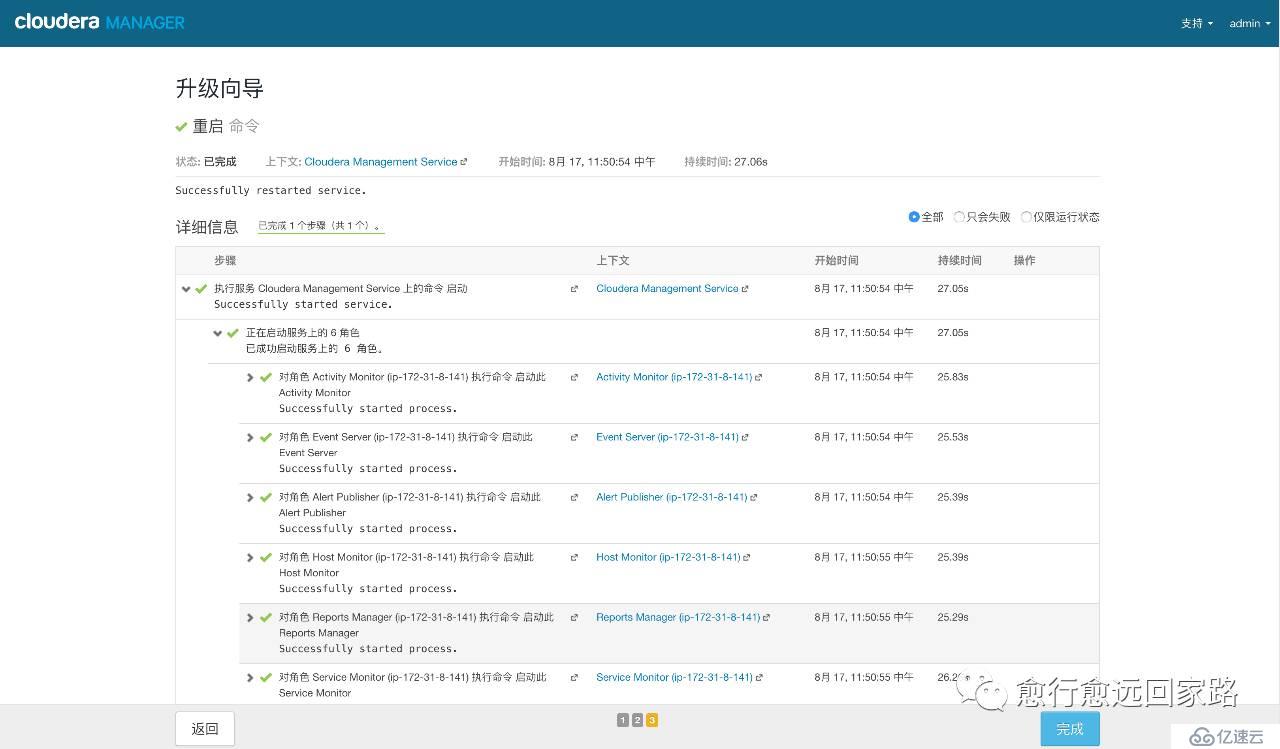Click green check icon beside 重启 命令 title
This screenshot has height=749, width=1280.
pyautogui.click(x=181, y=127)
